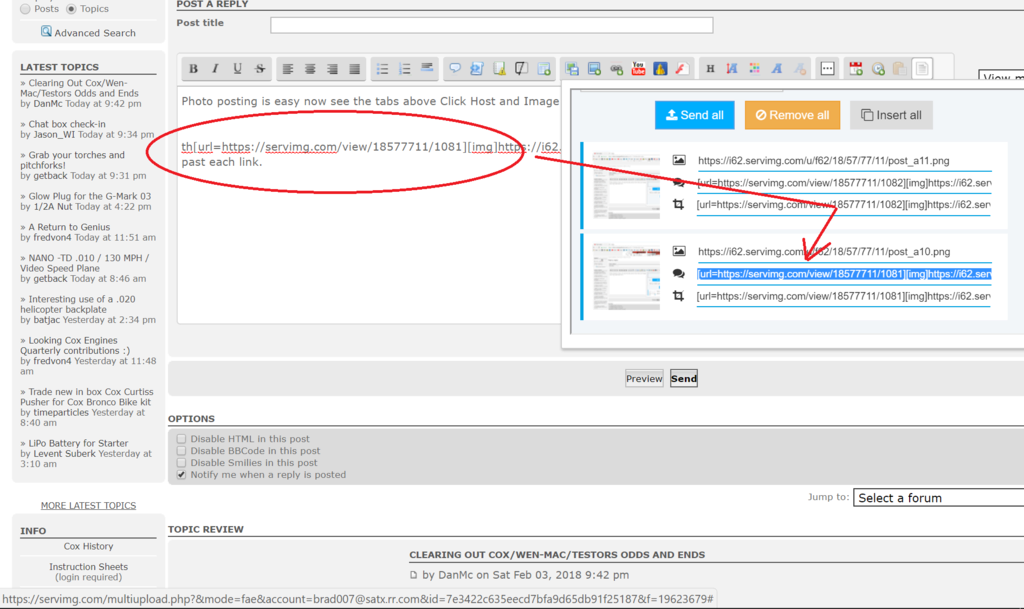Open the Instruction Sheets link
1024x609 pixels.
[x=88, y=567]
